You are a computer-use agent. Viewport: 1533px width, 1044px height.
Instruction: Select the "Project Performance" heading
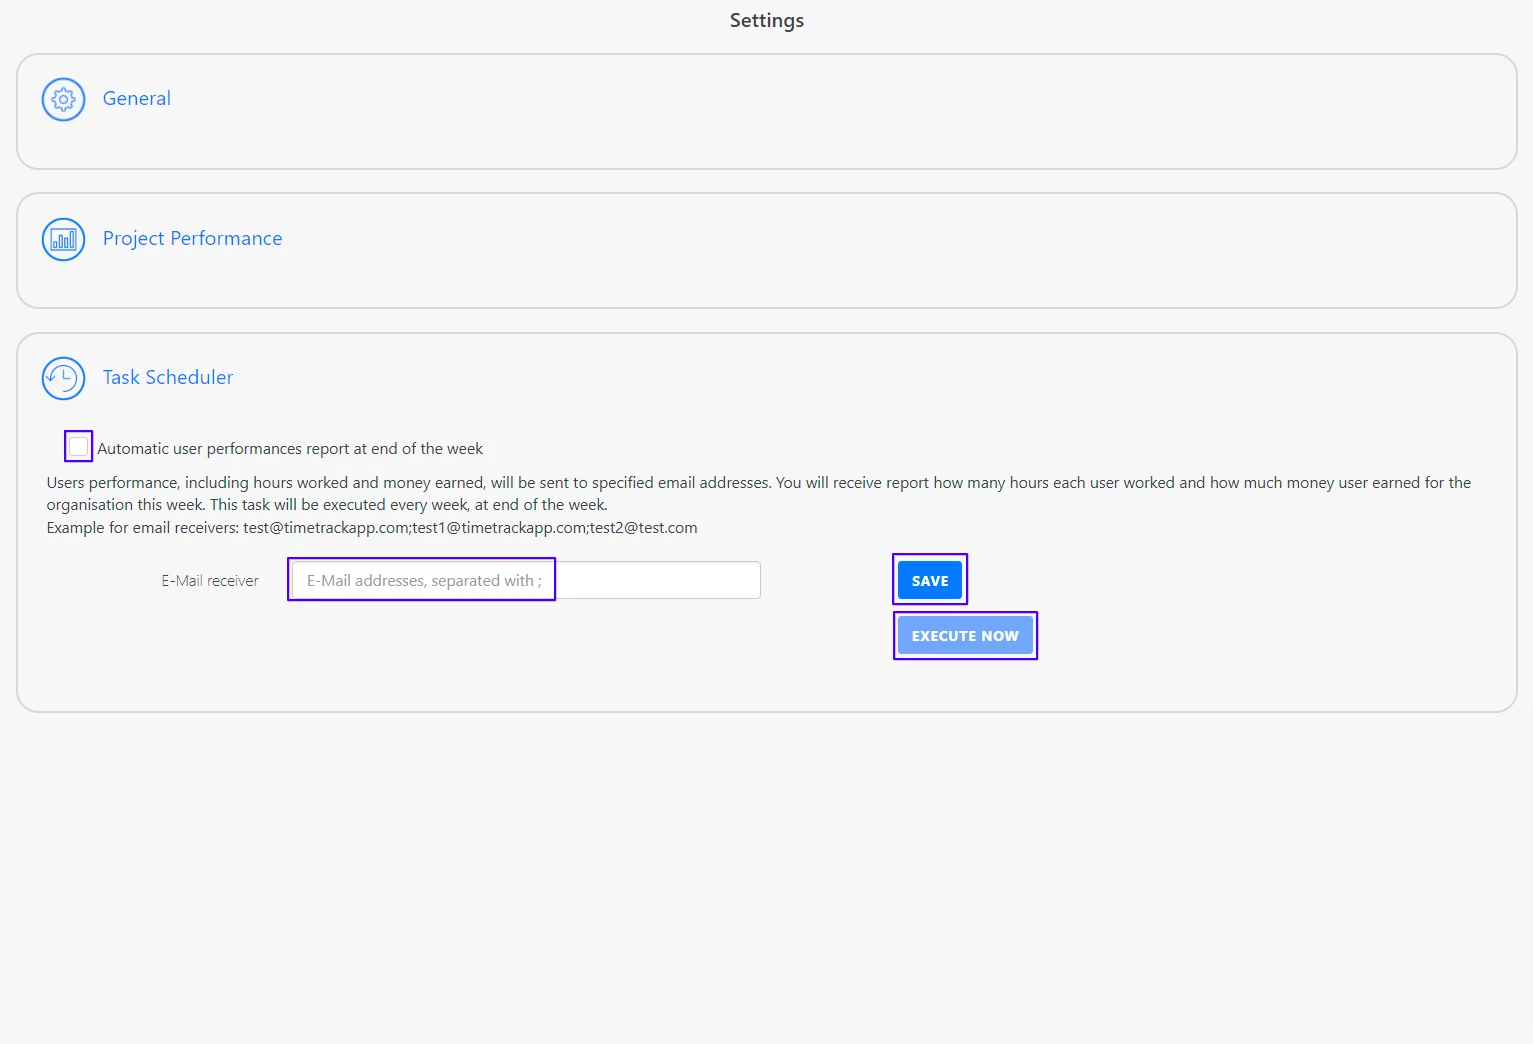pos(192,238)
